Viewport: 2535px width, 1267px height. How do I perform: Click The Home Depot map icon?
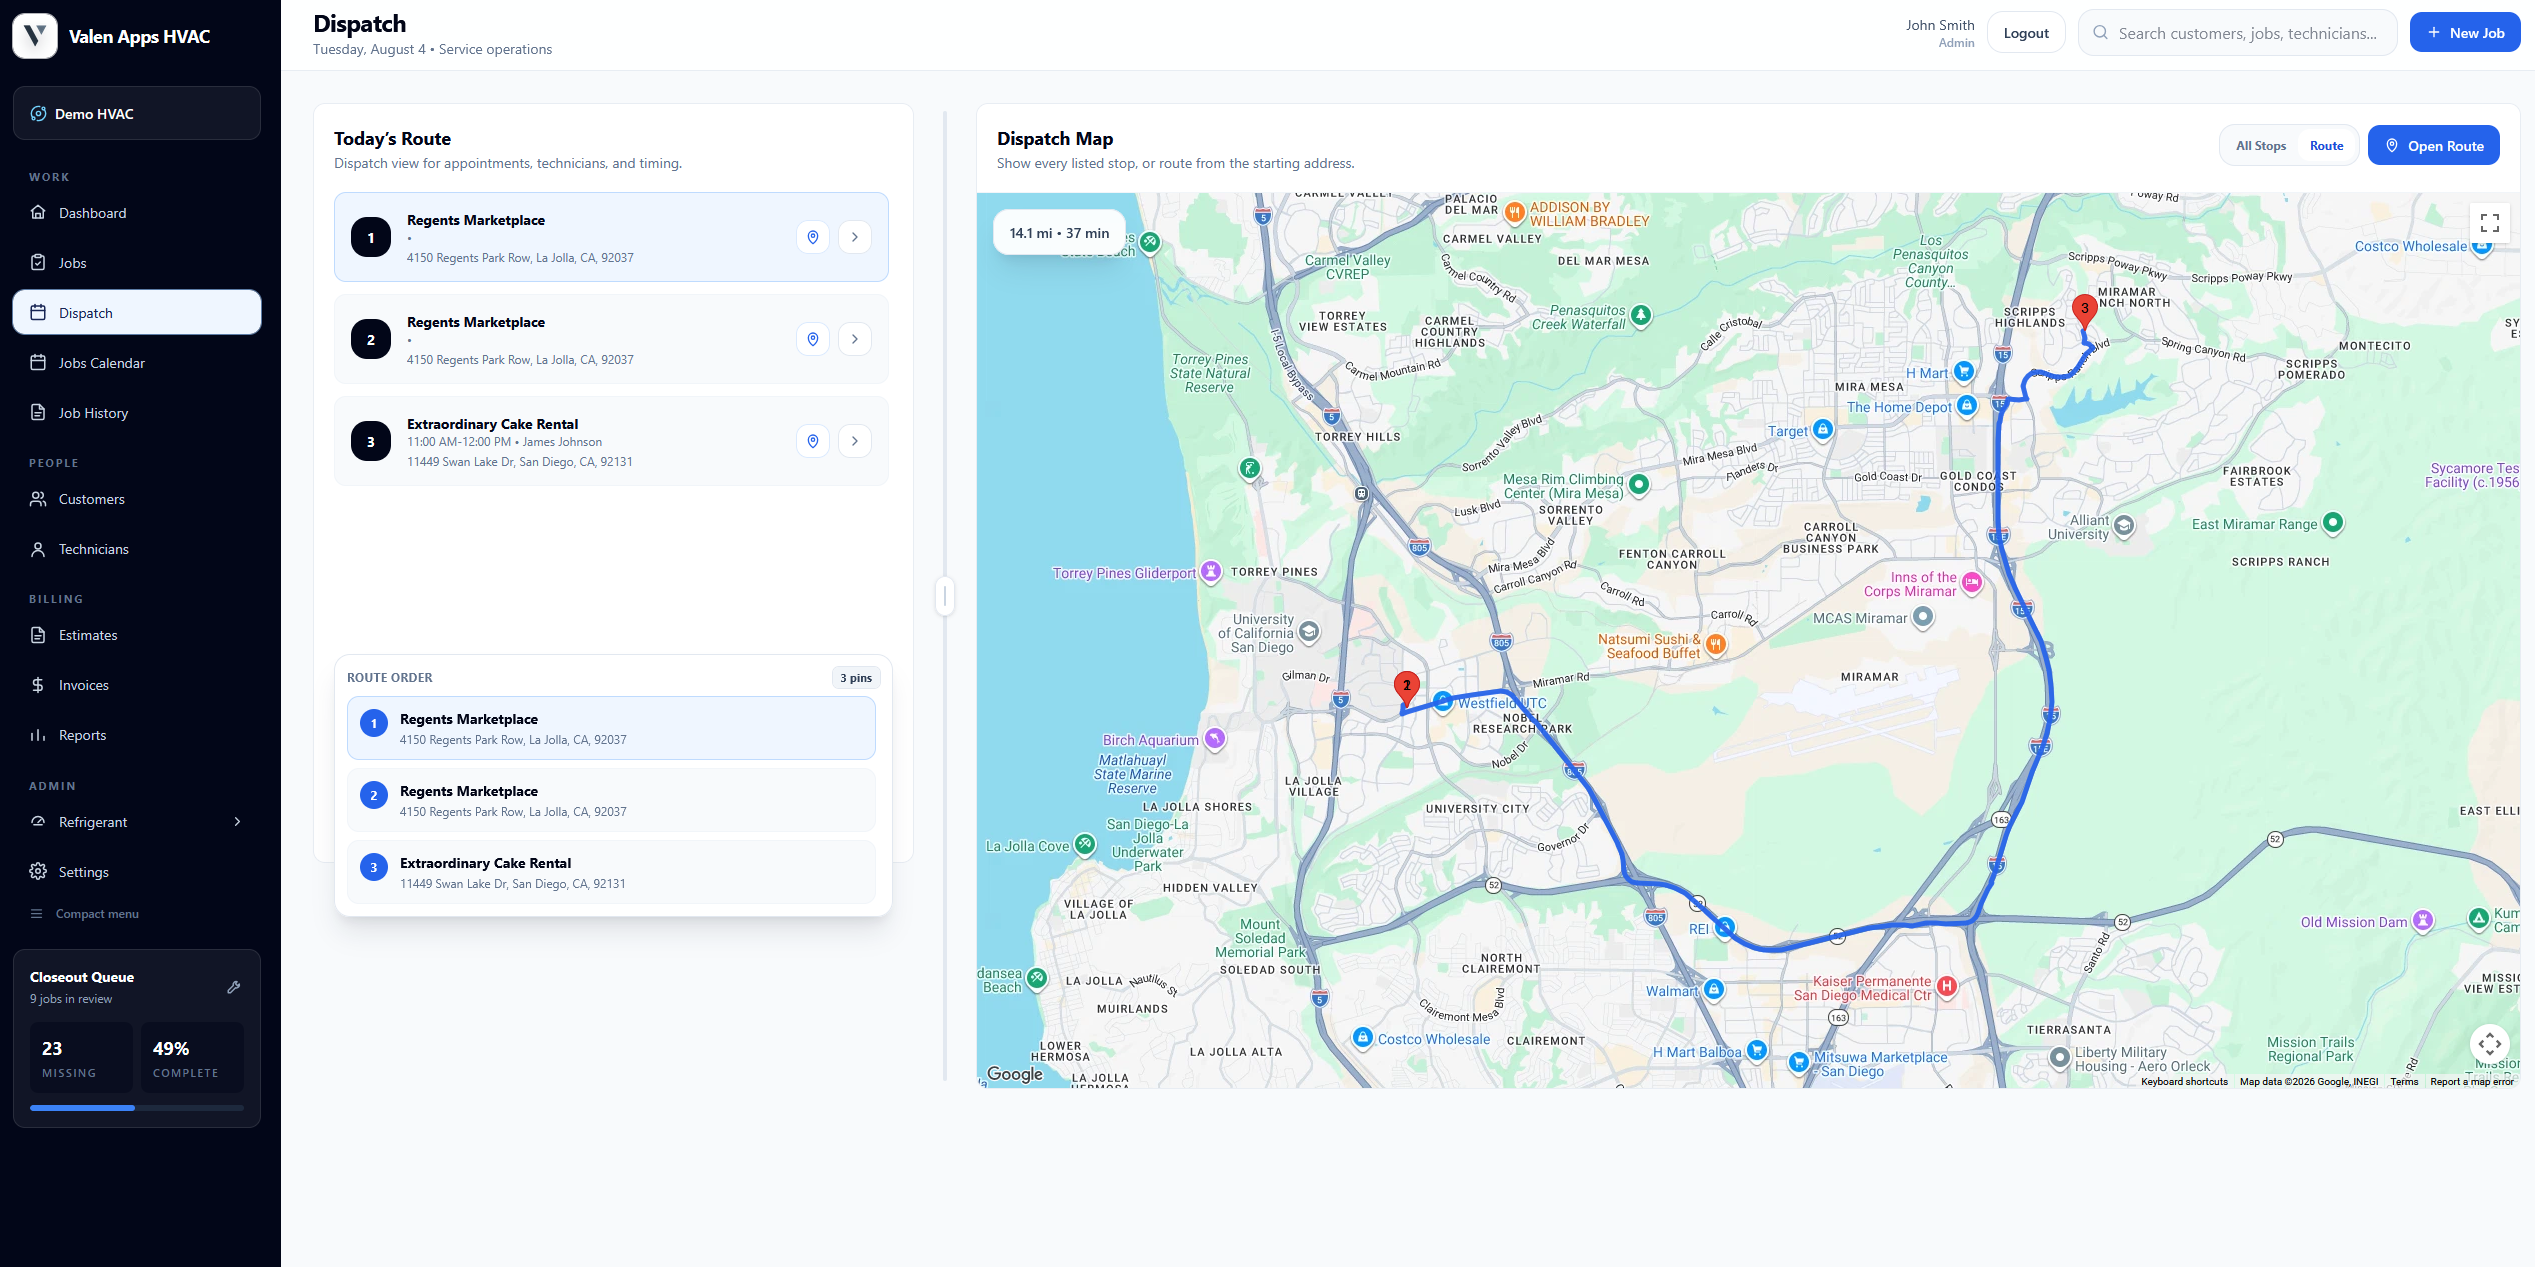click(1967, 405)
